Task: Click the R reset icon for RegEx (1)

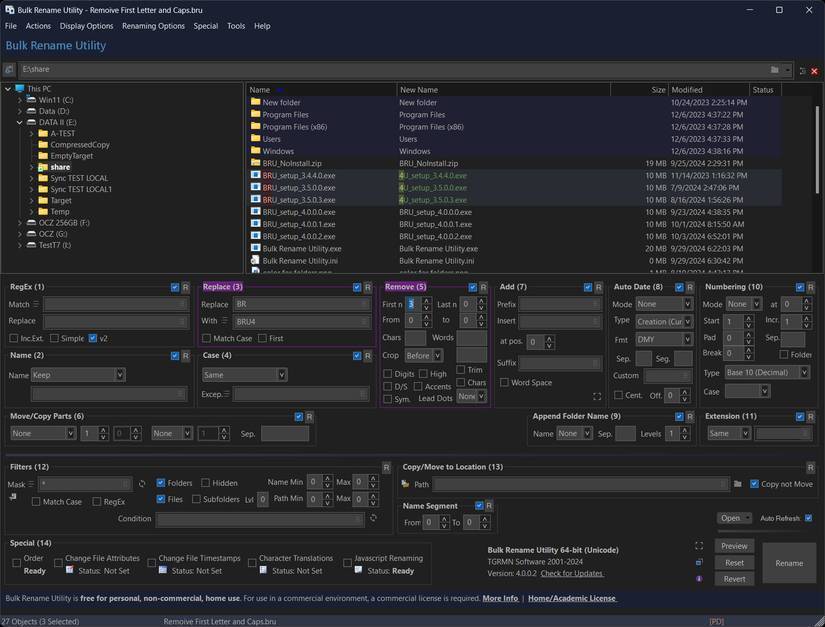Action: (185, 287)
